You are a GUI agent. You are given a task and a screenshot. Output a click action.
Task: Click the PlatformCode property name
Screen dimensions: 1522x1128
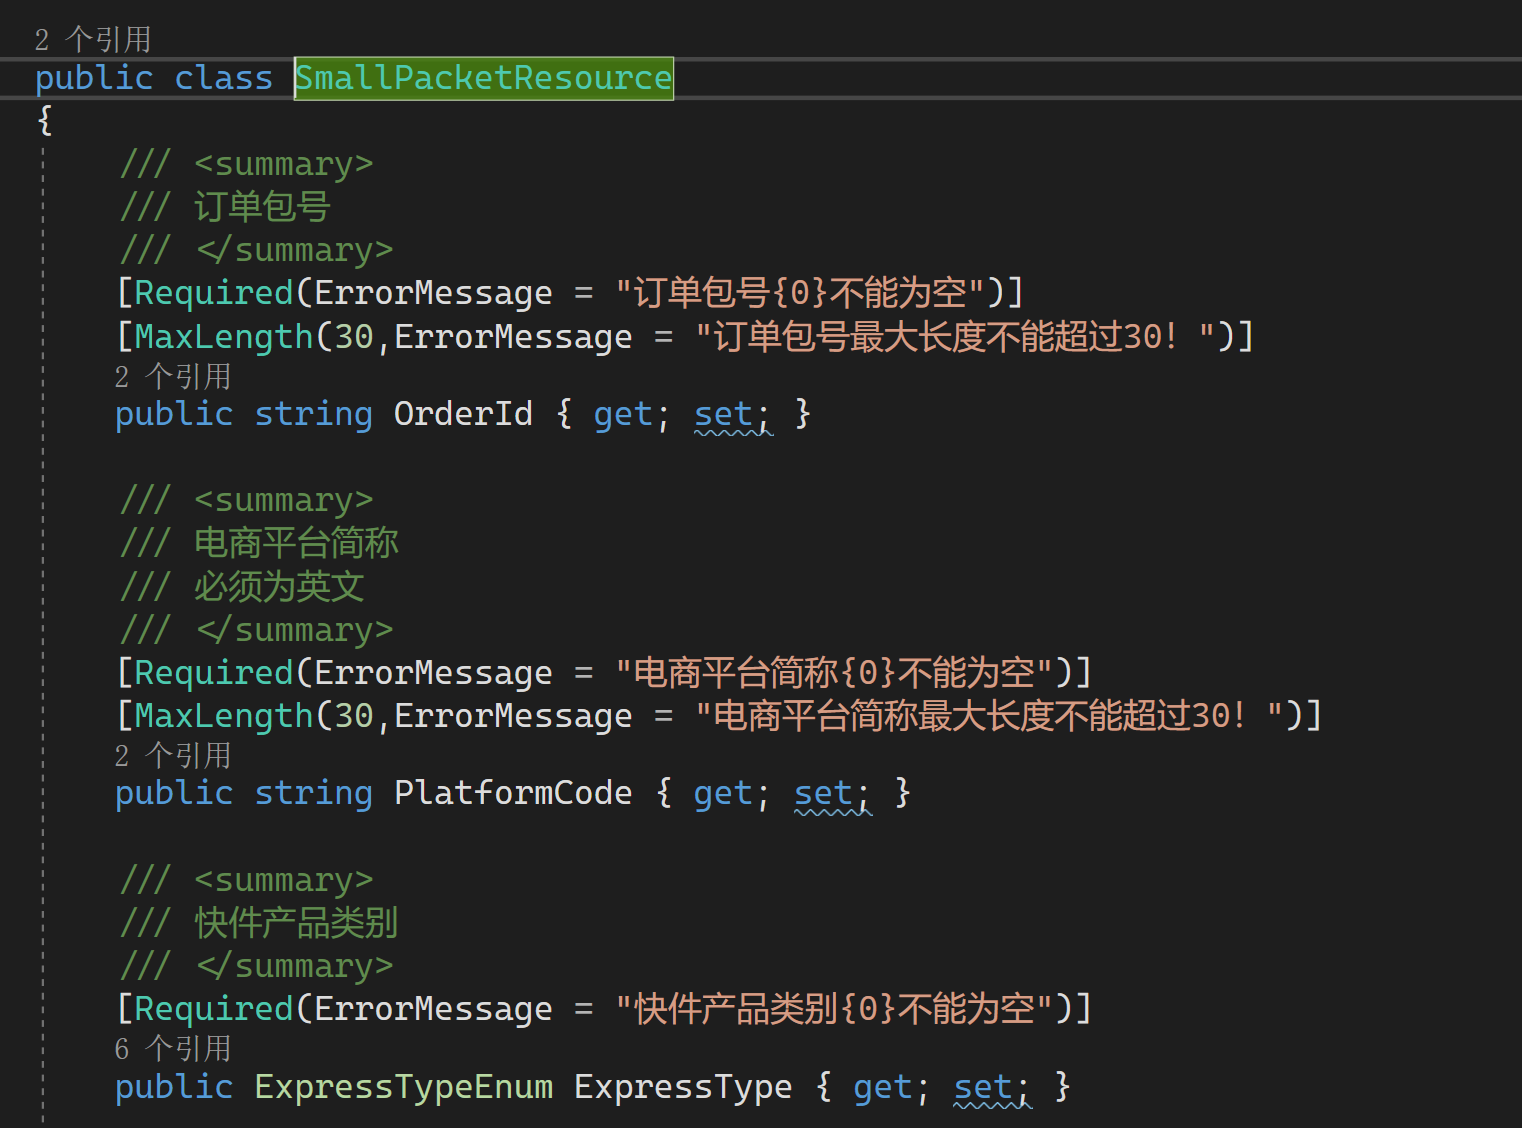point(512,793)
